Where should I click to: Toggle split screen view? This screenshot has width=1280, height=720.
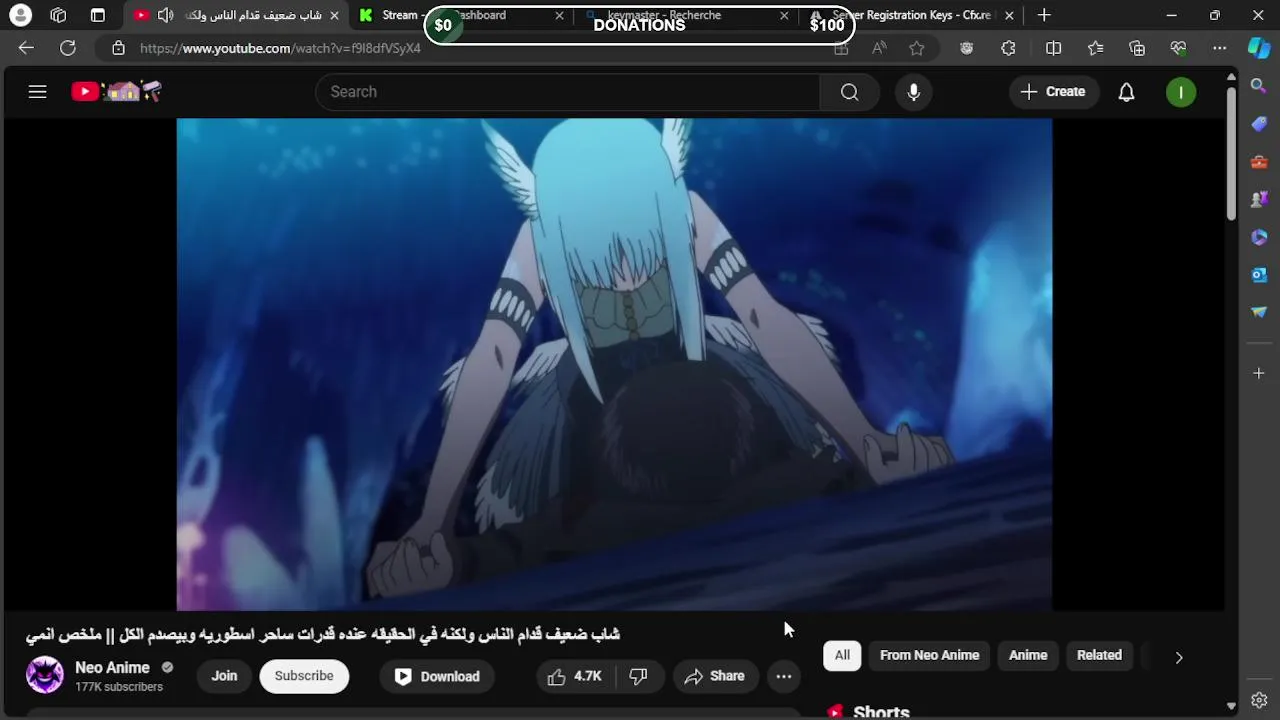[1053, 48]
